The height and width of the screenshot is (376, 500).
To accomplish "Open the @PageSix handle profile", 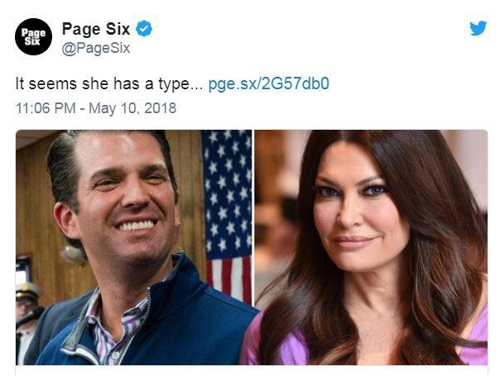I will pos(96,48).
